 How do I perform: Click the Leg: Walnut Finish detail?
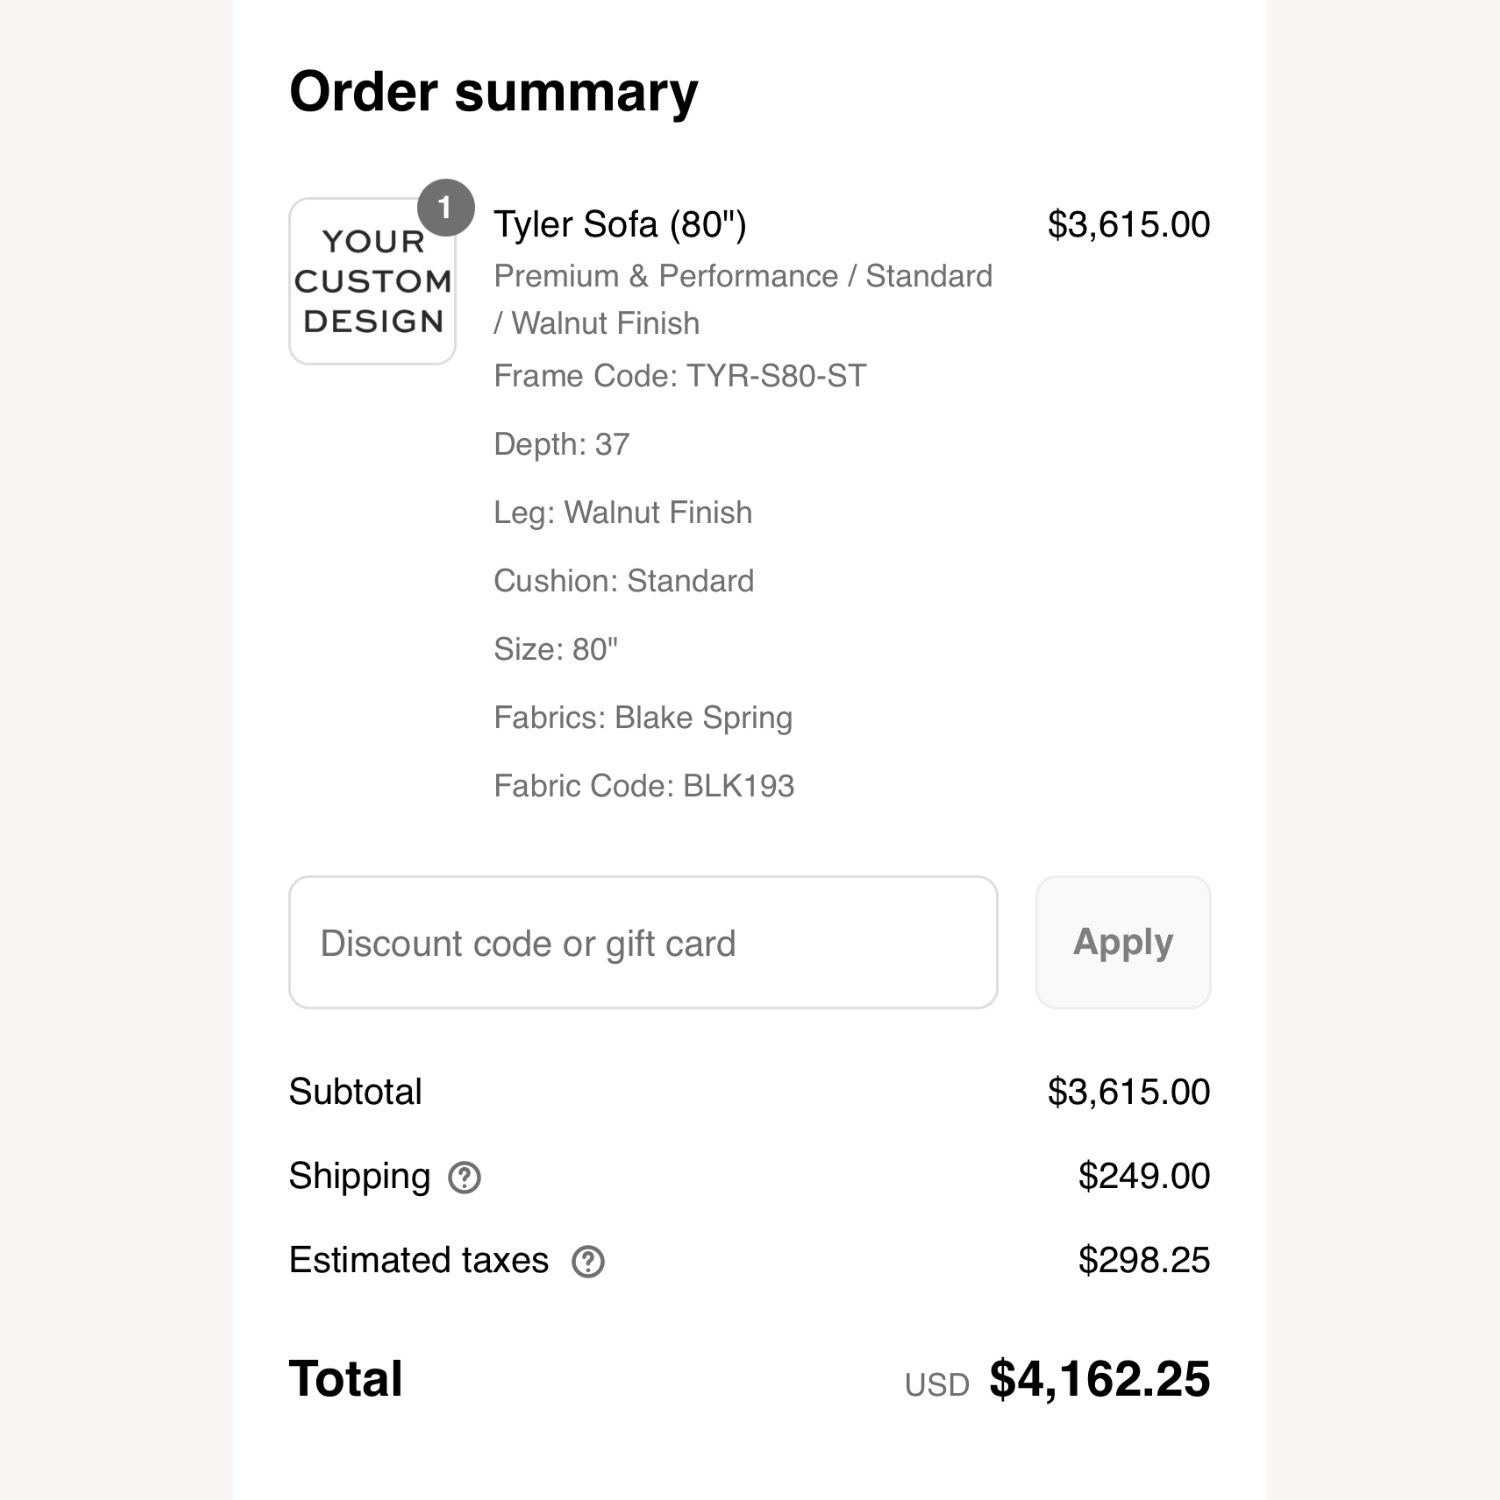tap(623, 512)
